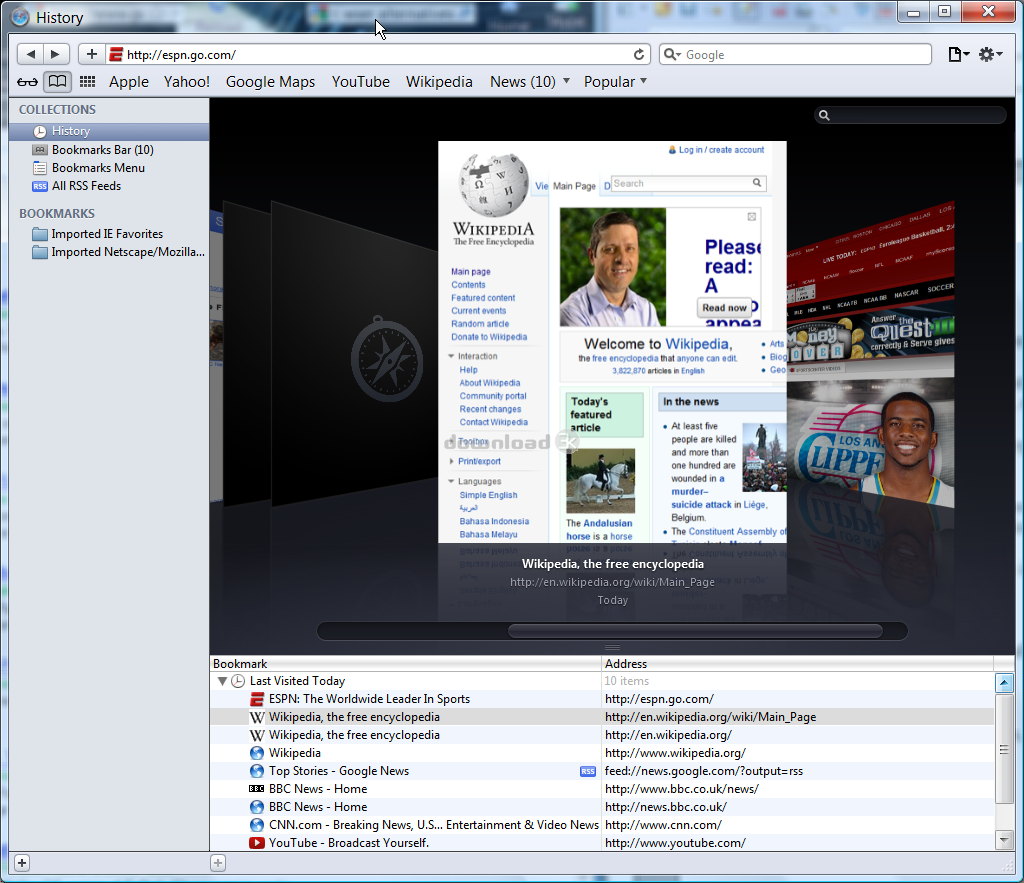The height and width of the screenshot is (883, 1024).
Task: Select Bookmarks Bar (10) collection
Action: [109, 150]
